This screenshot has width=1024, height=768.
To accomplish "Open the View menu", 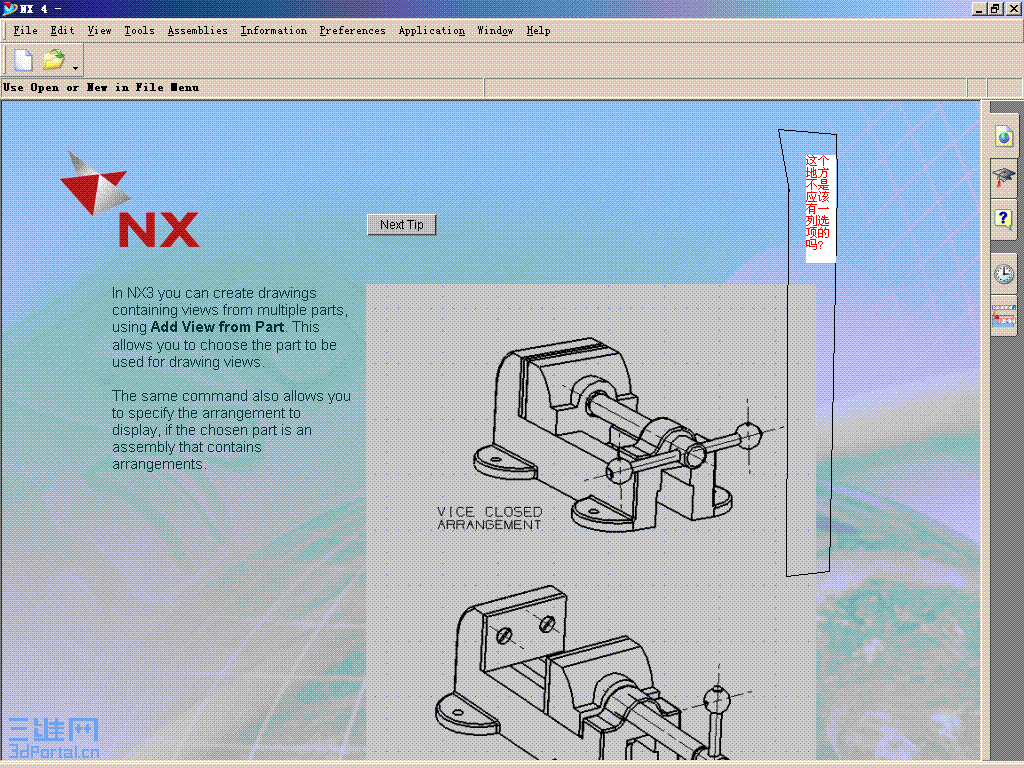I will (99, 31).
